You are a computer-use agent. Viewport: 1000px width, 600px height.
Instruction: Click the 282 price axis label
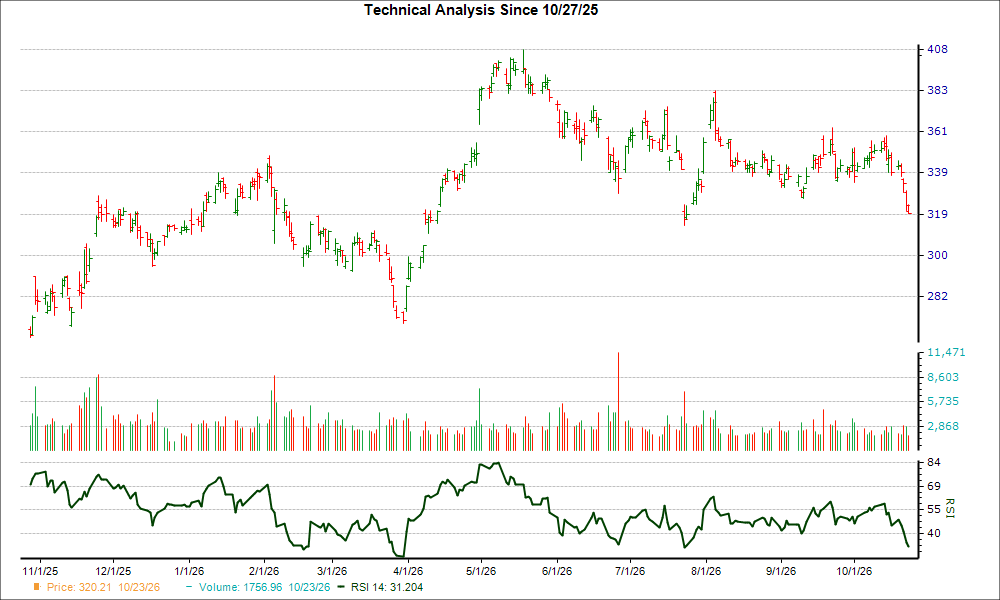[x=937, y=296]
